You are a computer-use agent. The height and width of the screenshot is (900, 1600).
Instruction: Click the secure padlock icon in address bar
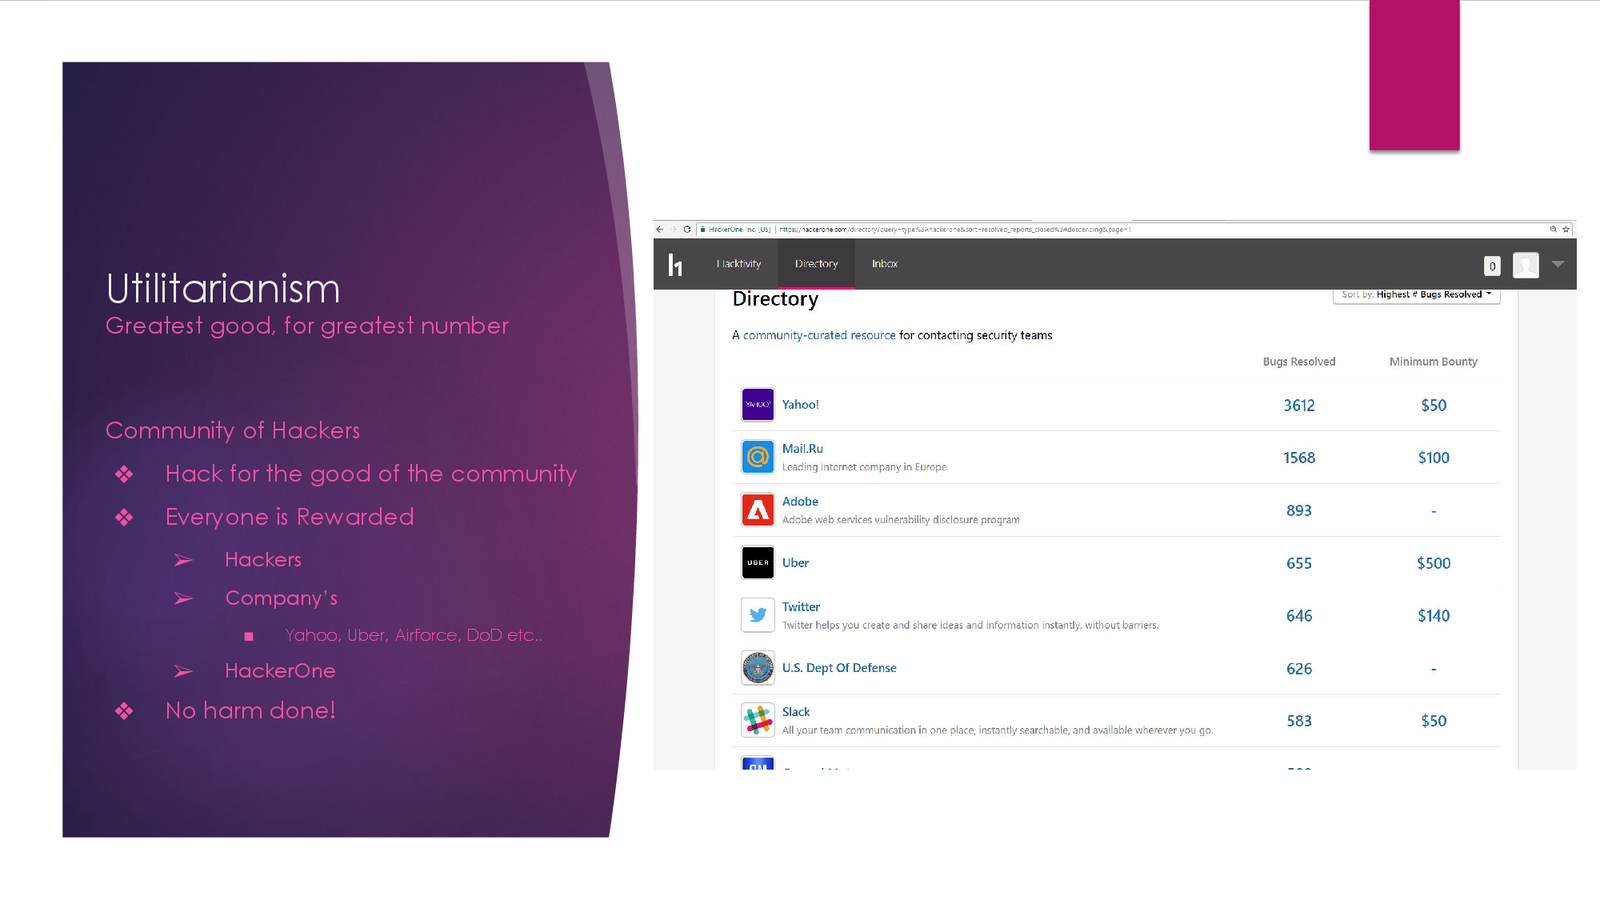click(703, 229)
